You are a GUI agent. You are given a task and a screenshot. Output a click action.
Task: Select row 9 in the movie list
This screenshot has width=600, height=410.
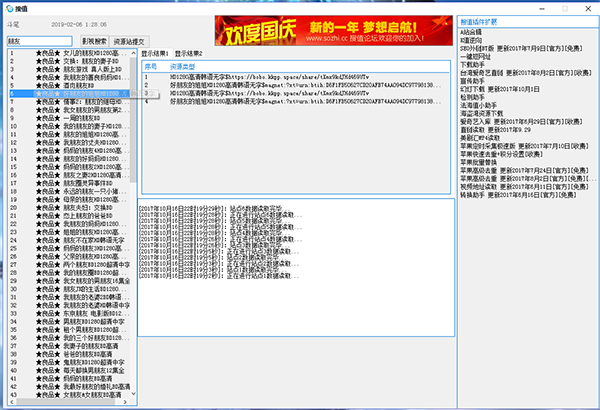(x=70, y=118)
